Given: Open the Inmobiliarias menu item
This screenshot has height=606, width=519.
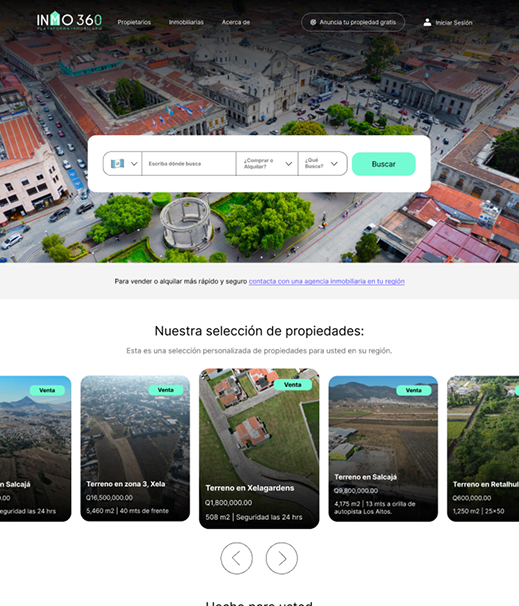Looking at the screenshot, I should click(186, 22).
